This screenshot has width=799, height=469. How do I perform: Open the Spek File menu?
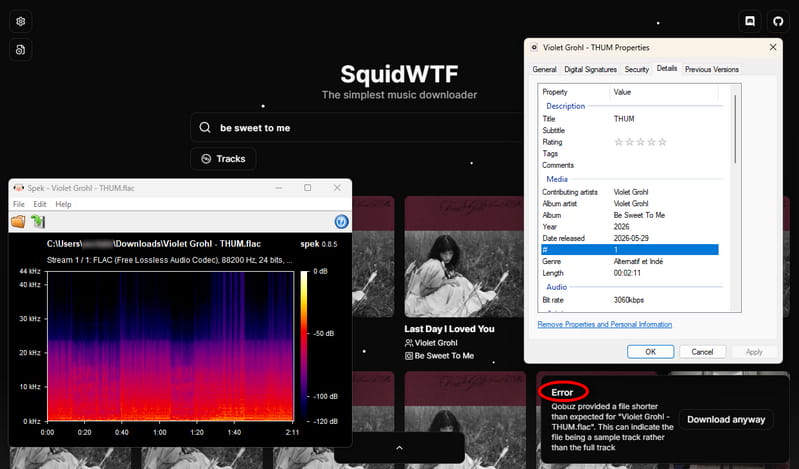(x=19, y=204)
